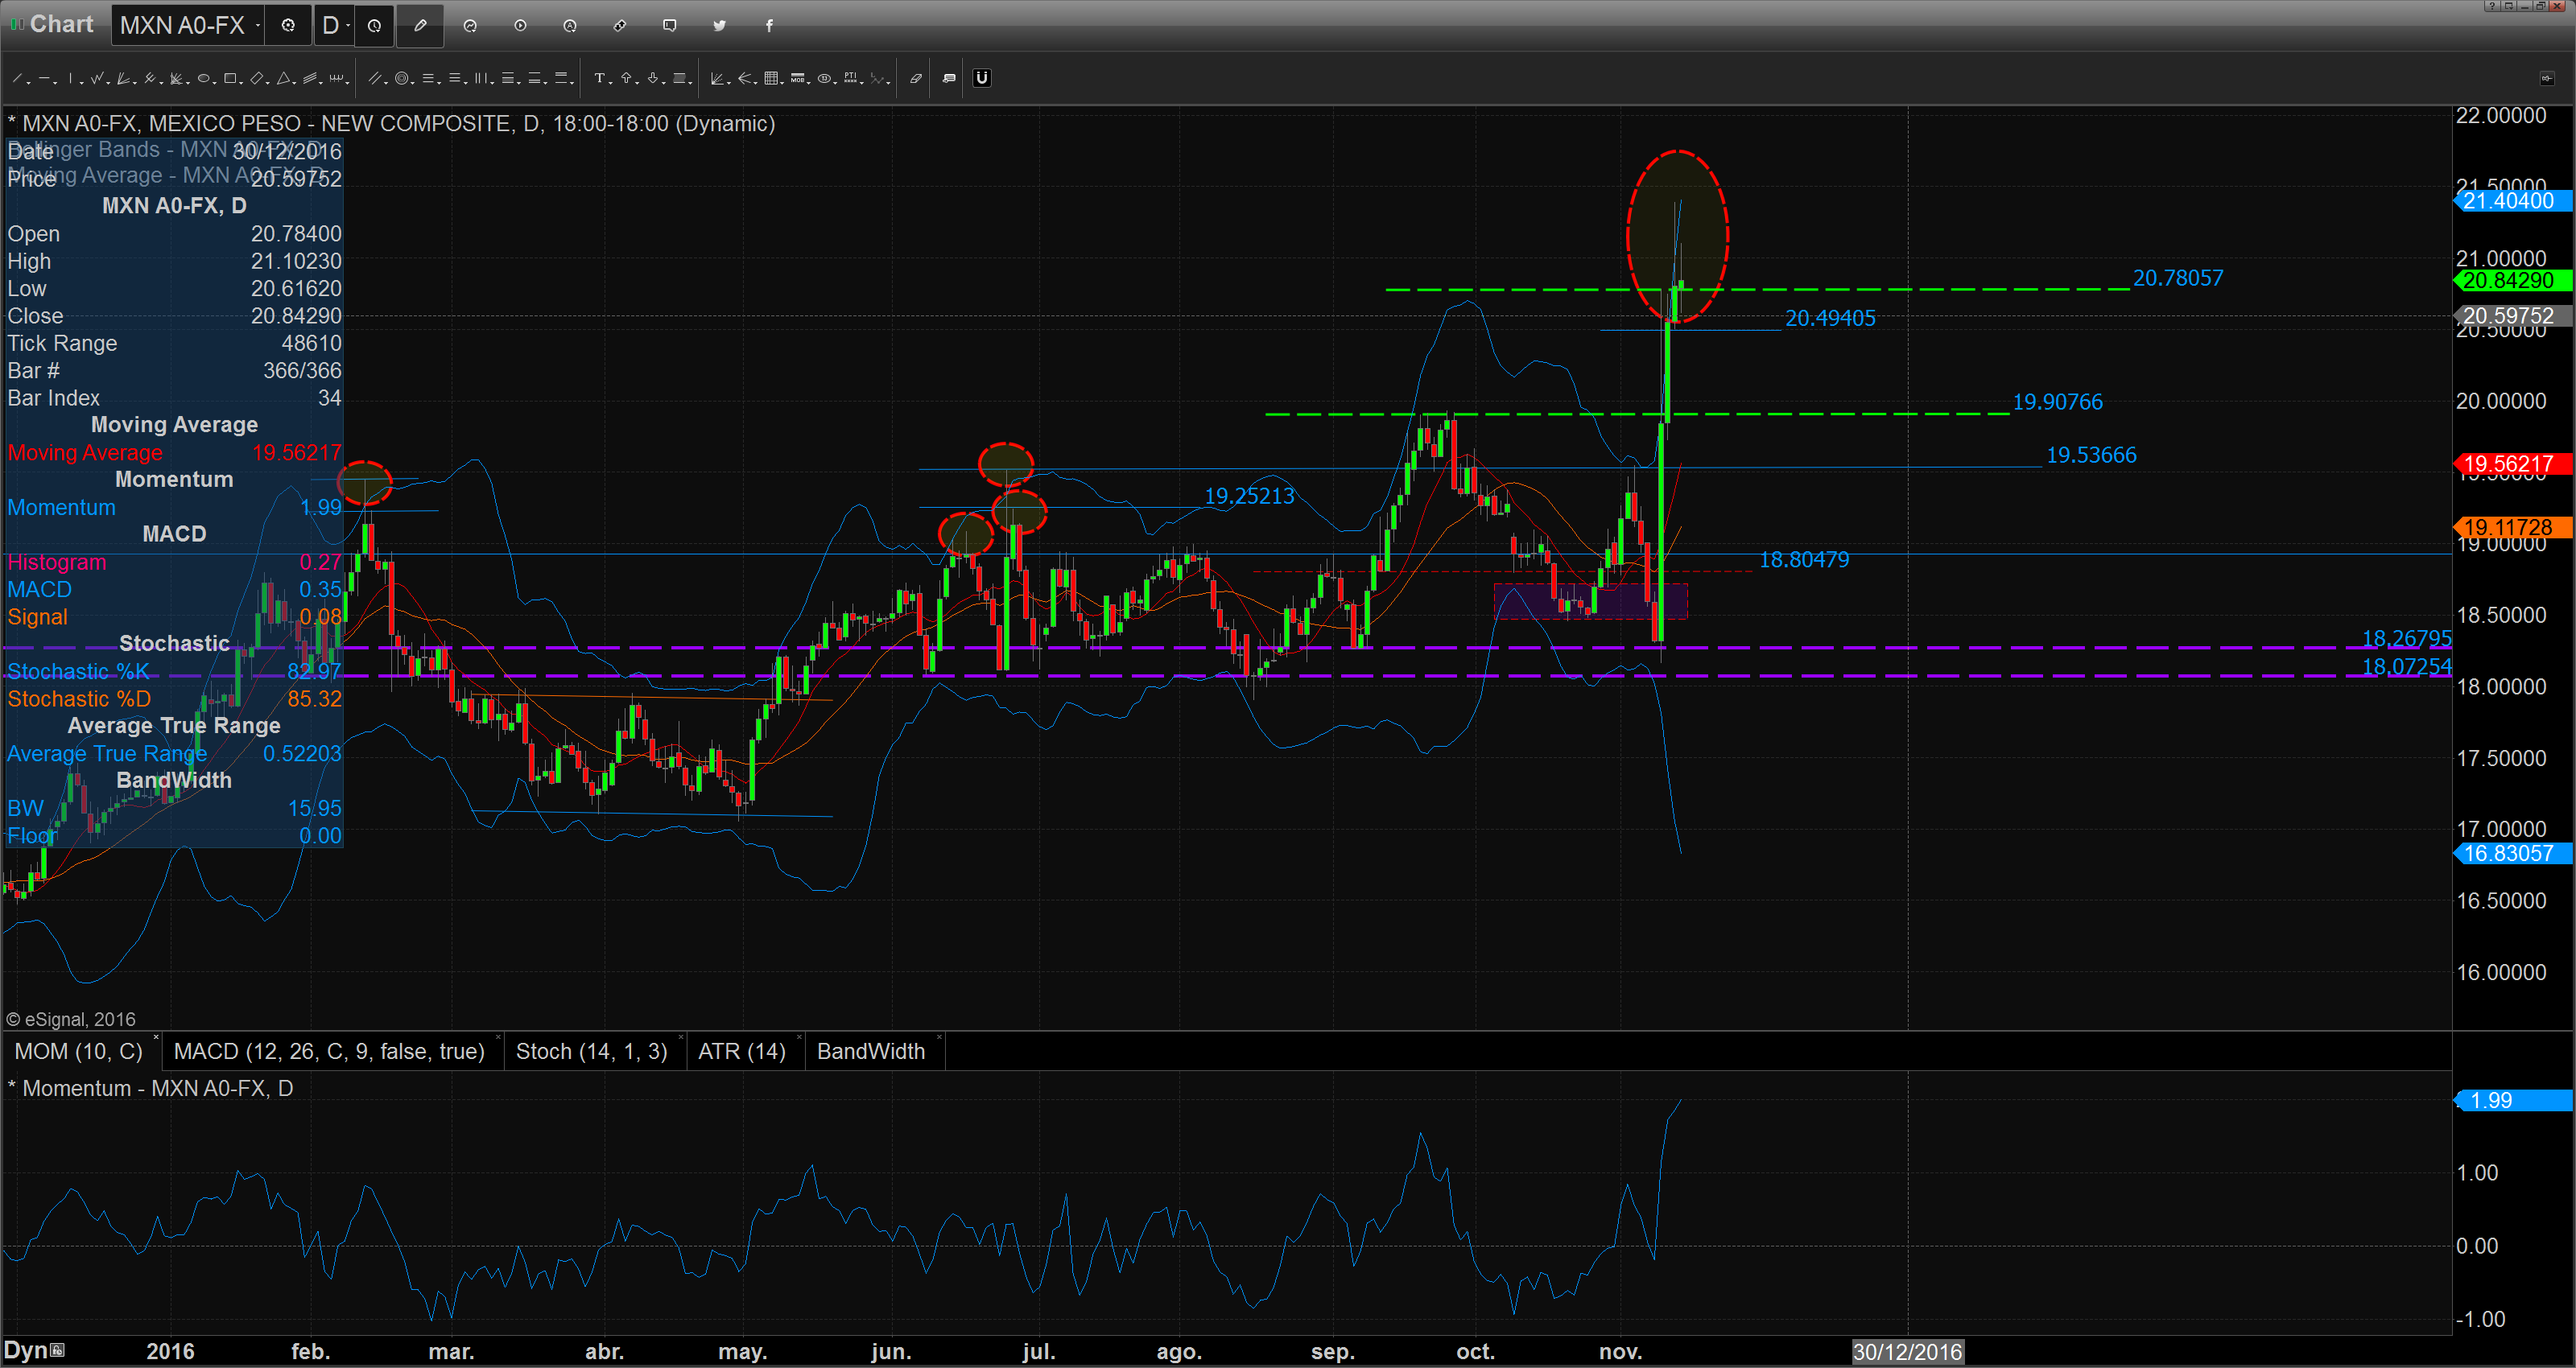2576x1368 pixels.
Task: Select the up arrow marker tool
Action: point(626,78)
